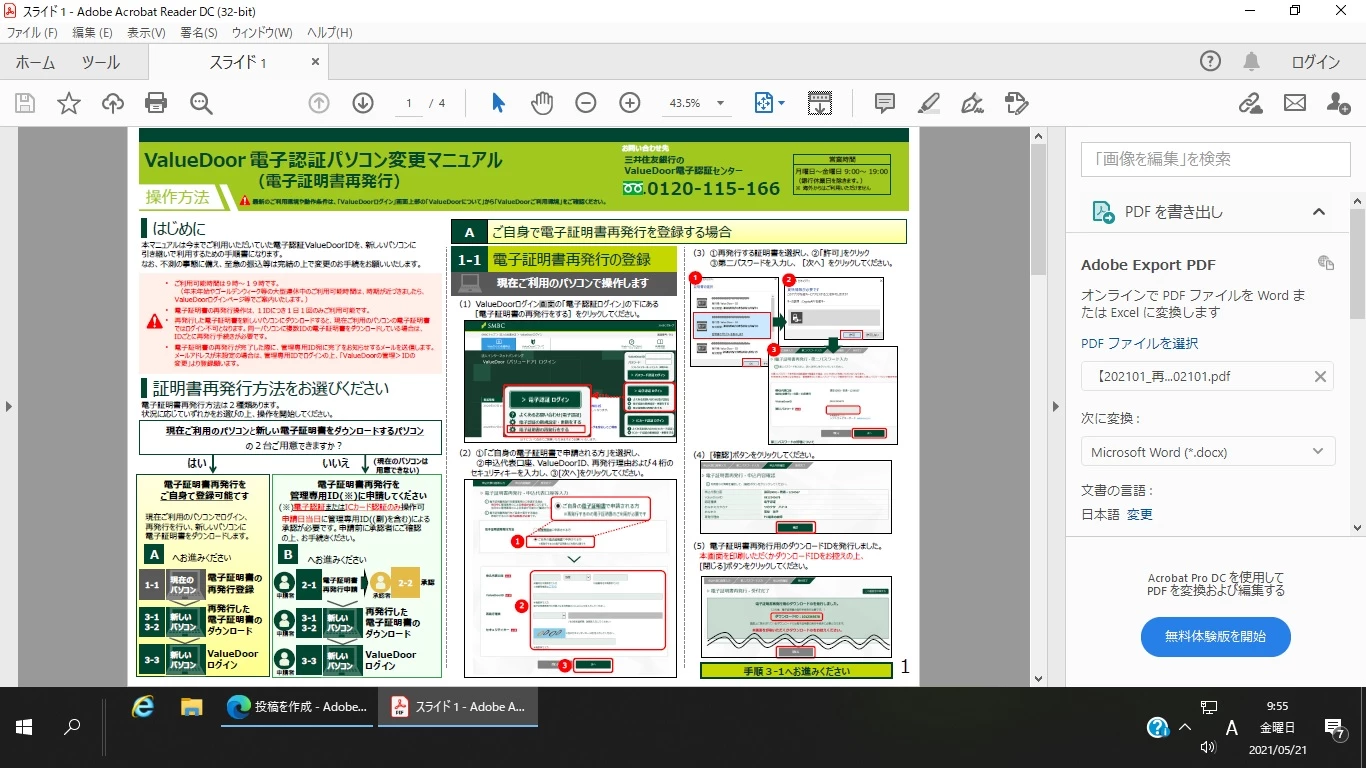Select the arrow selection tool
1366x768 pixels.
coord(498,103)
